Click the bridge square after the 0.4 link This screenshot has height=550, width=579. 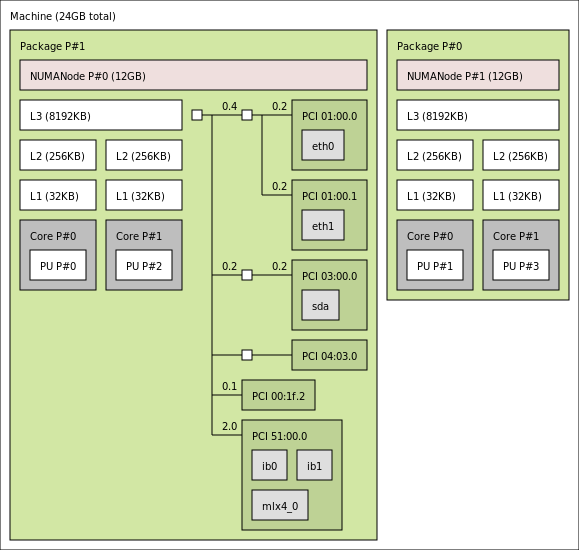[247, 115]
